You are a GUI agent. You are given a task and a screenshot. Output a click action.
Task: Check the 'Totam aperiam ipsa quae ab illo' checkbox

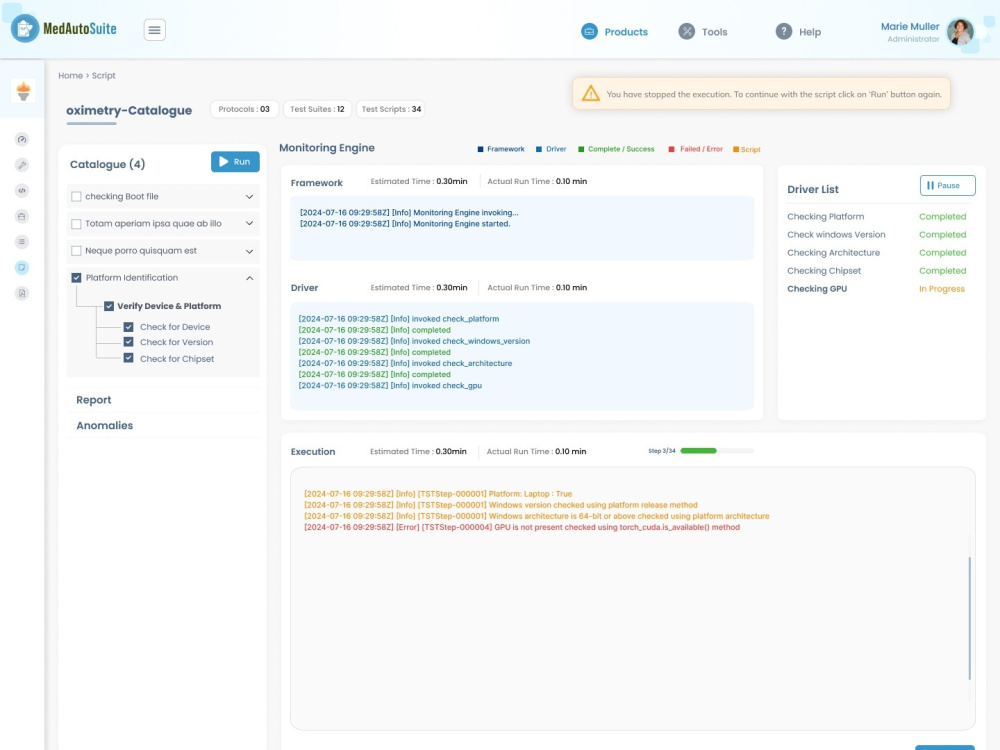click(x=77, y=224)
